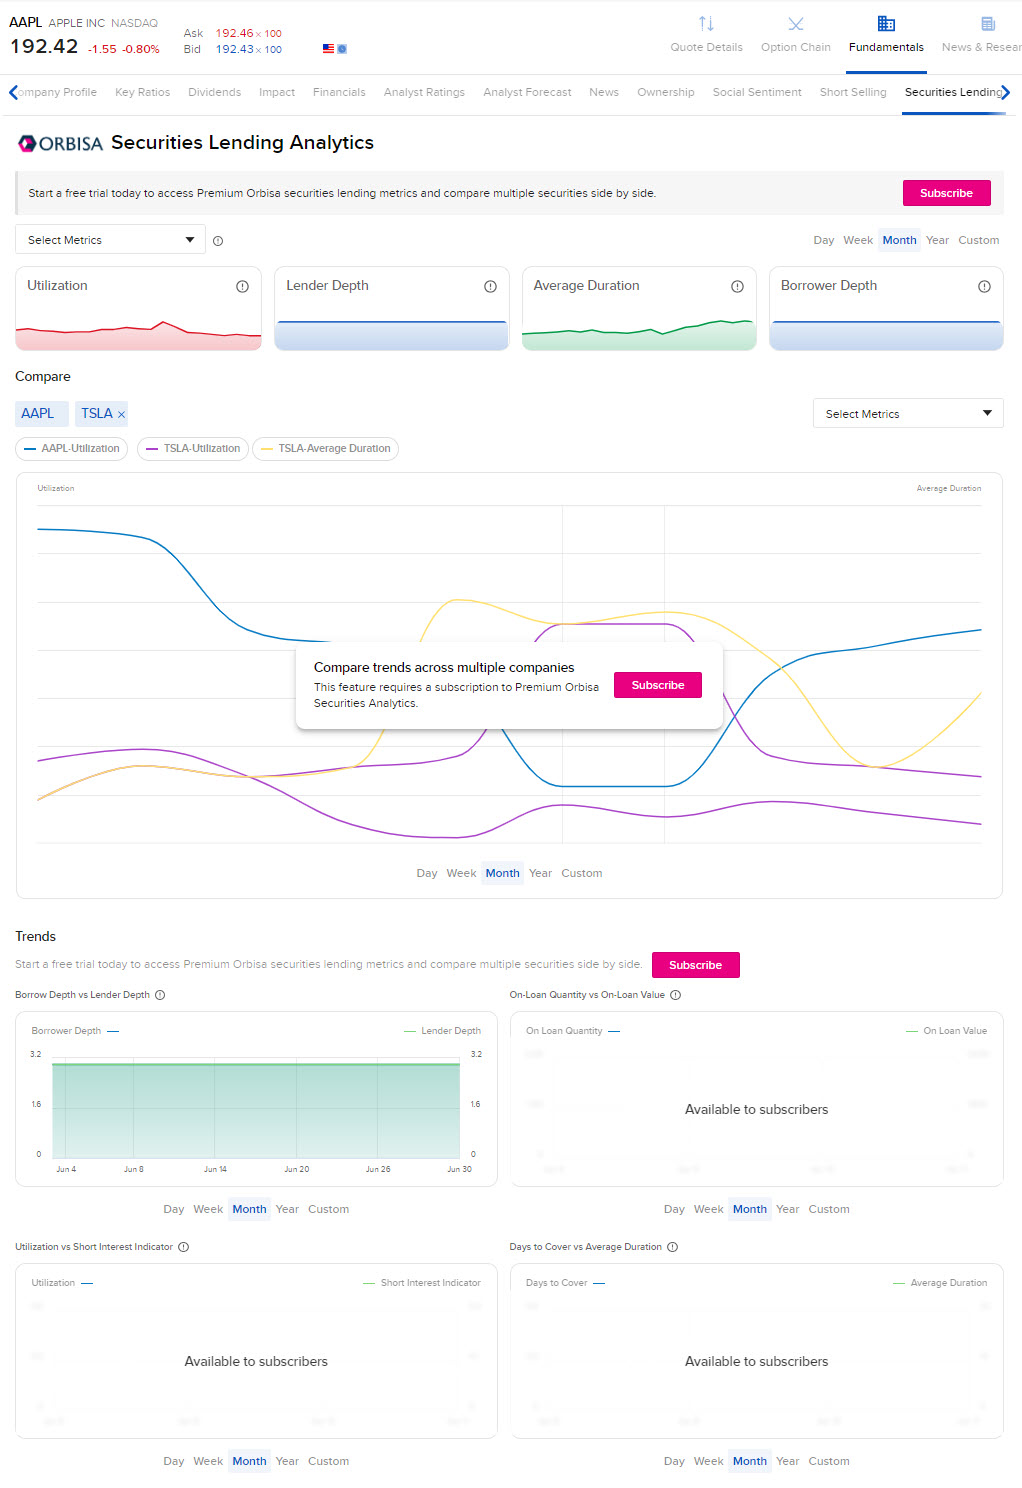Open top-left Select Metrics dropdown
This screenshot has height=1488, width=1022.
point(110,240)
